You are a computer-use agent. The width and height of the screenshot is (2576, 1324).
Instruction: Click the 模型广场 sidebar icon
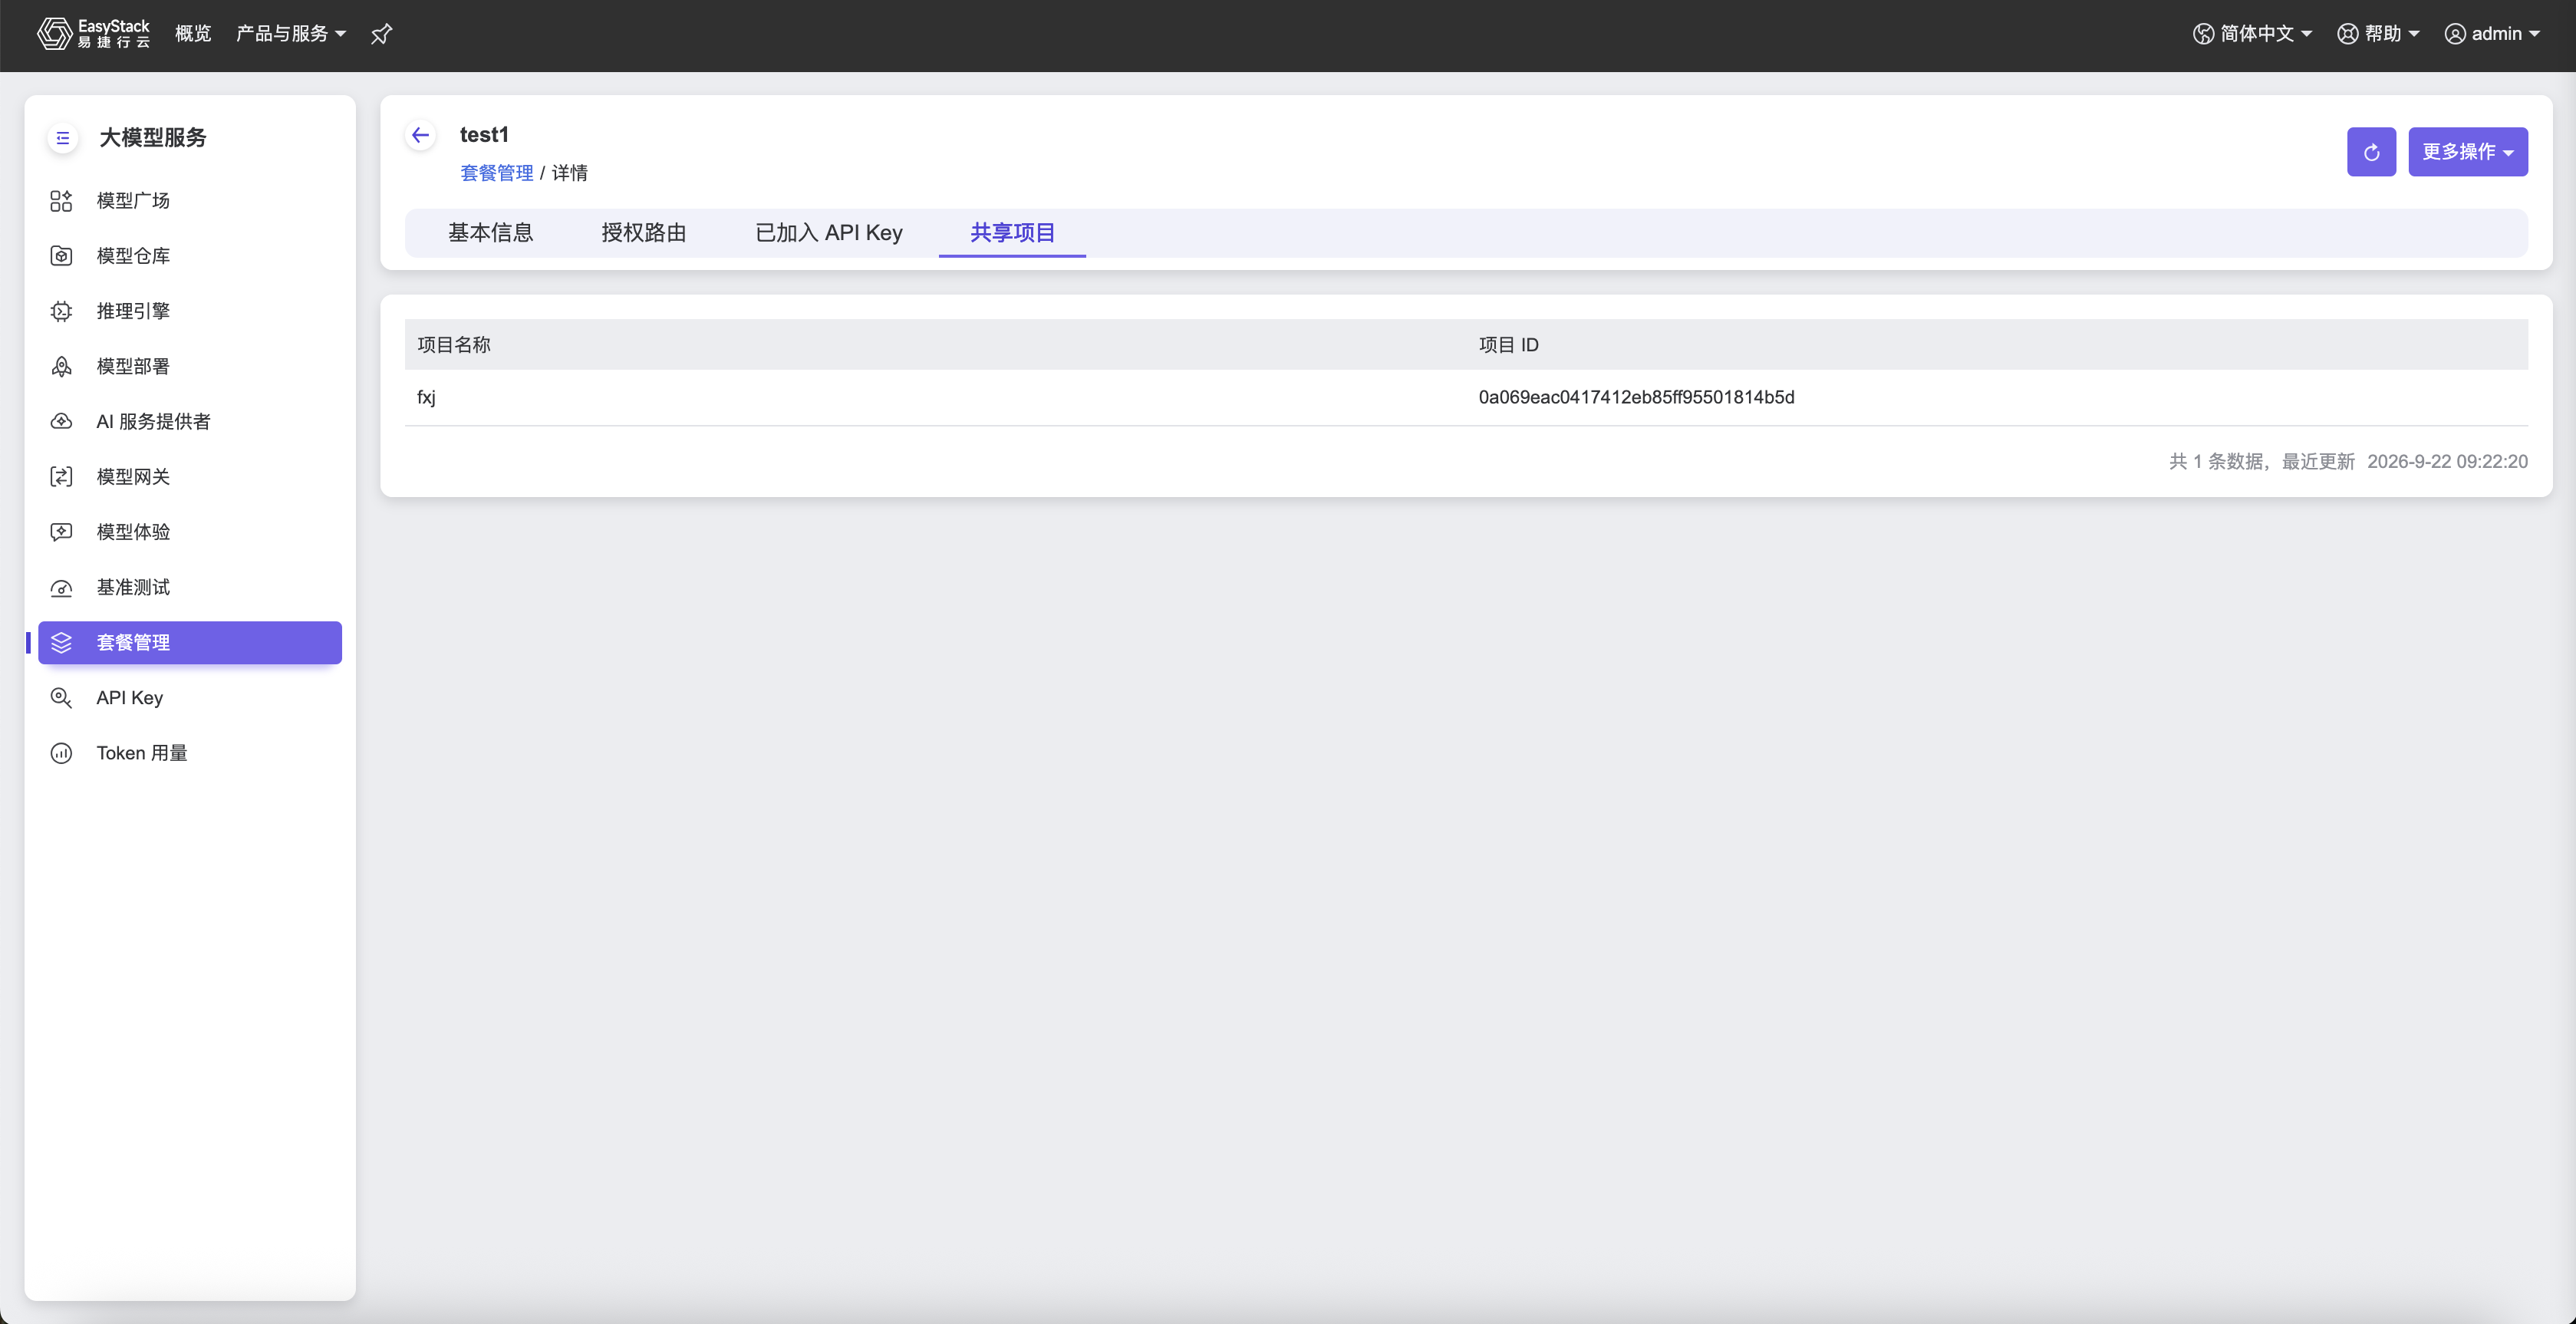pos(61,201)
